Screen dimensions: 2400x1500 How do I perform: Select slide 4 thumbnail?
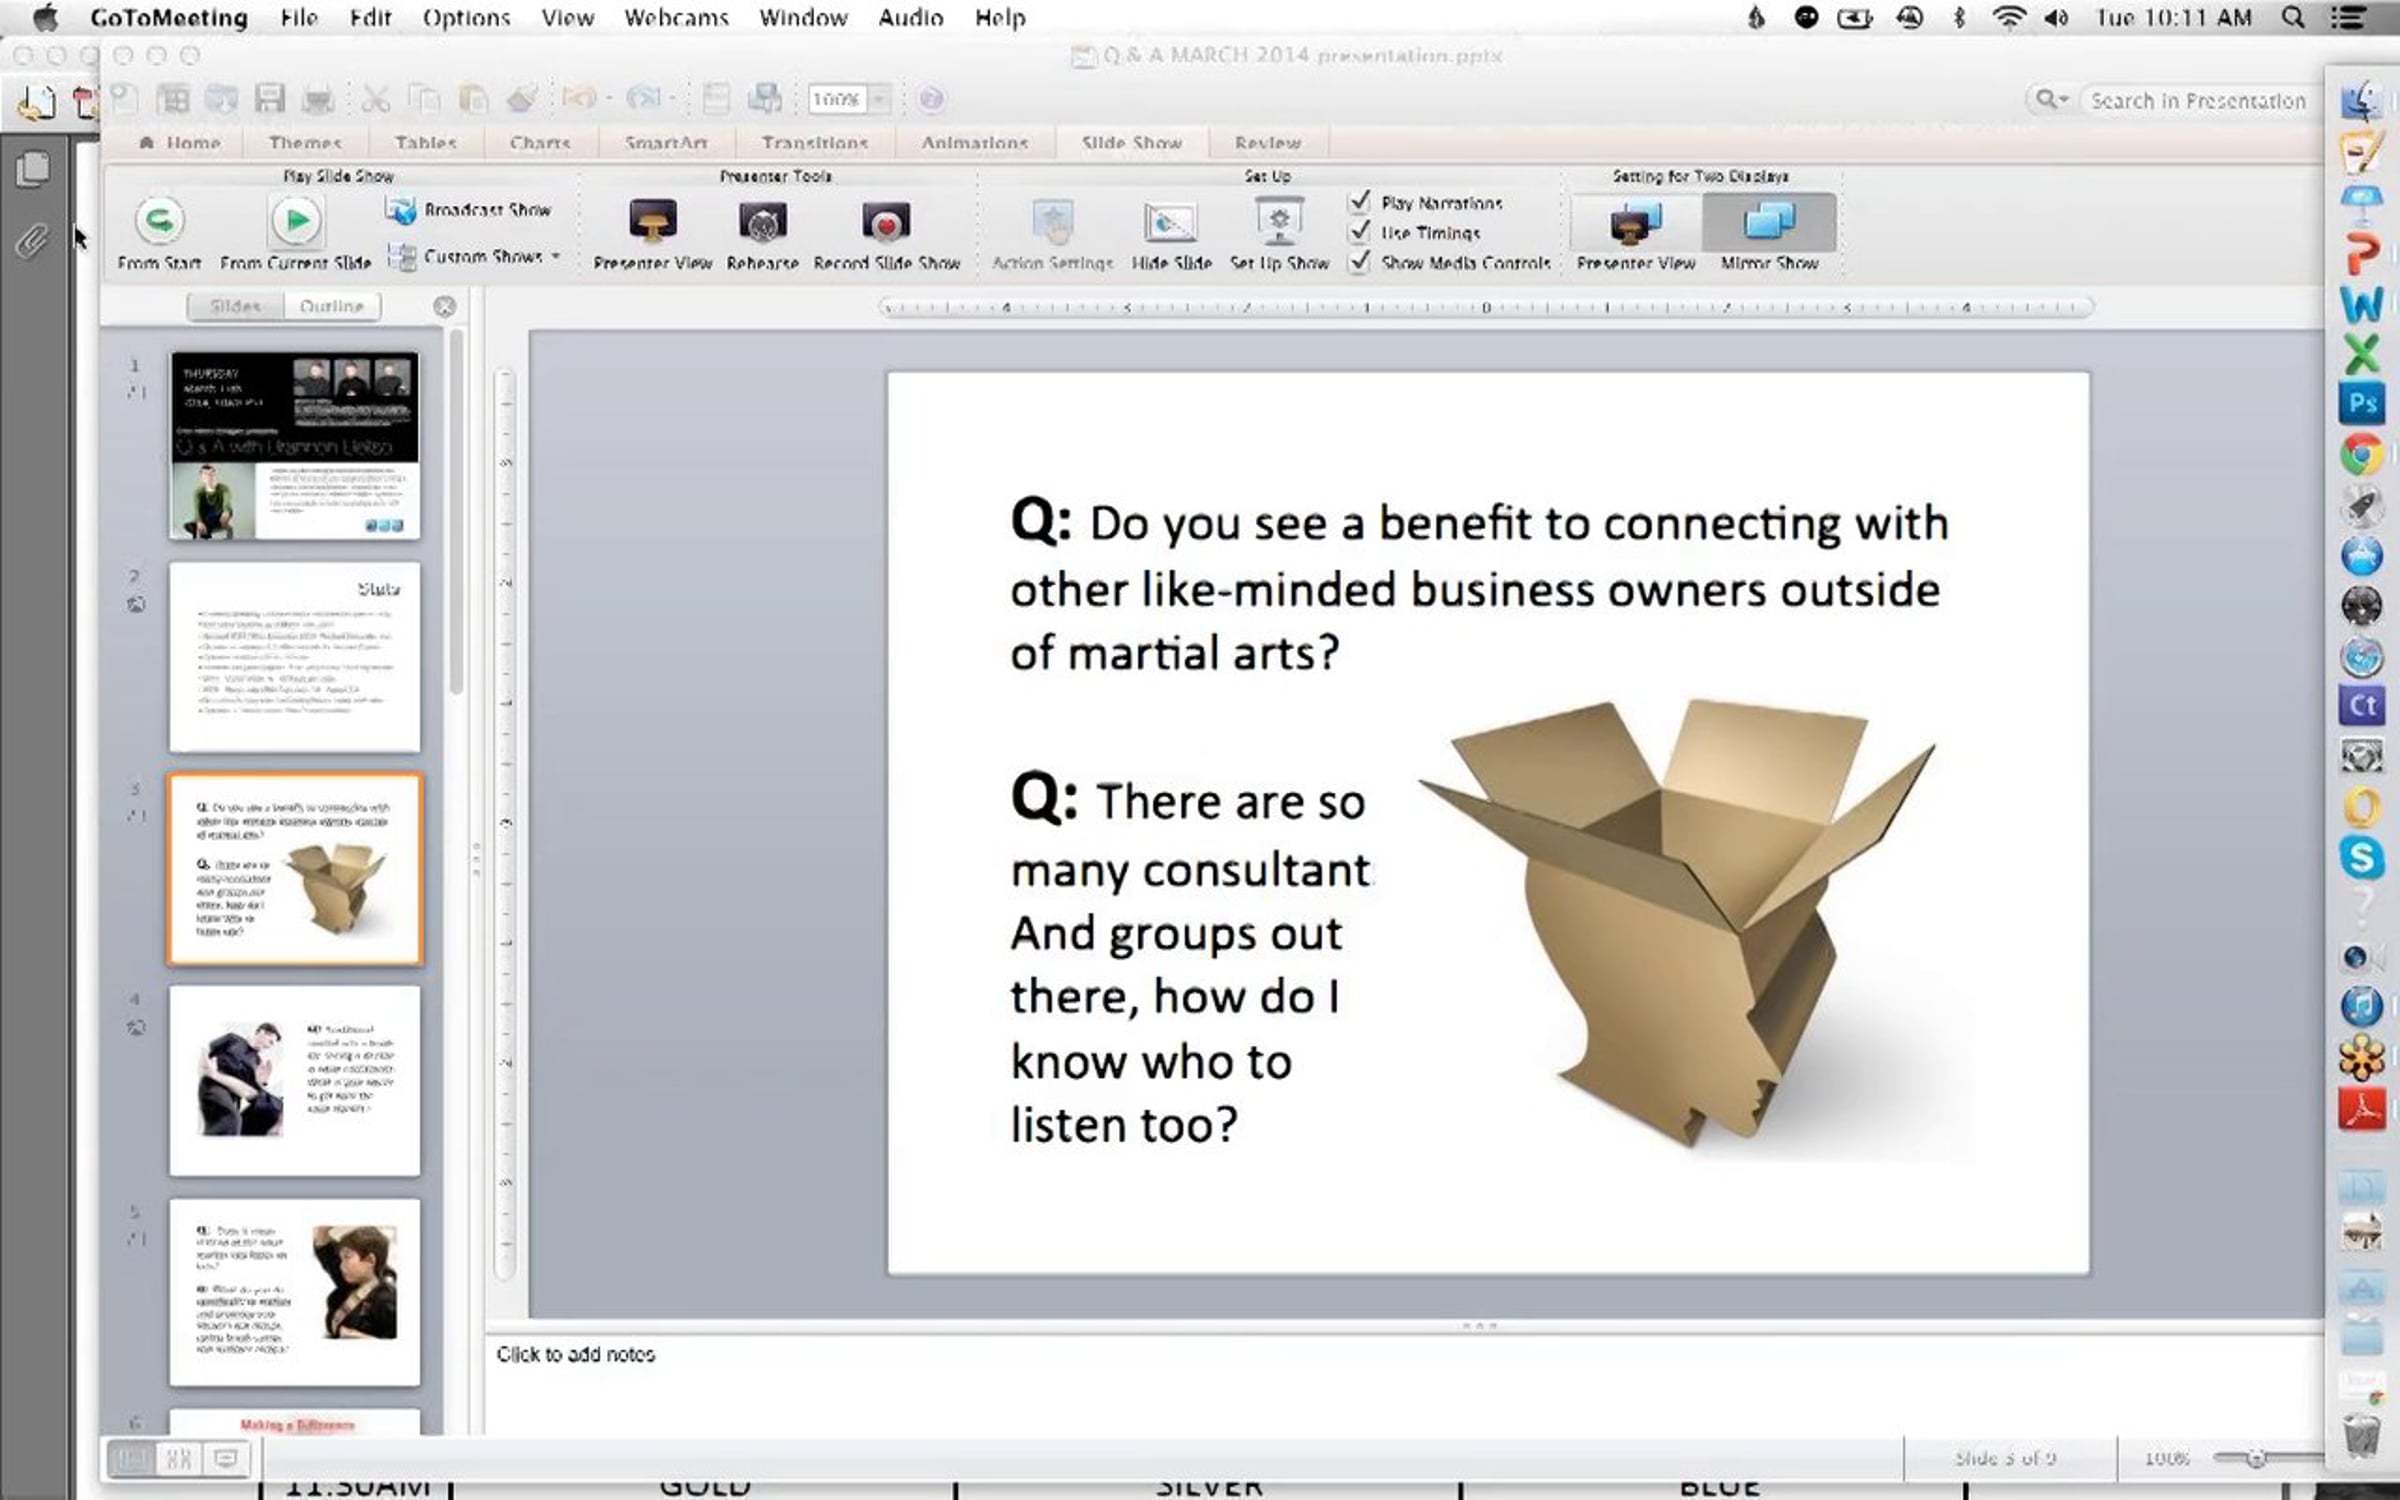click(x=294, y=1081)
